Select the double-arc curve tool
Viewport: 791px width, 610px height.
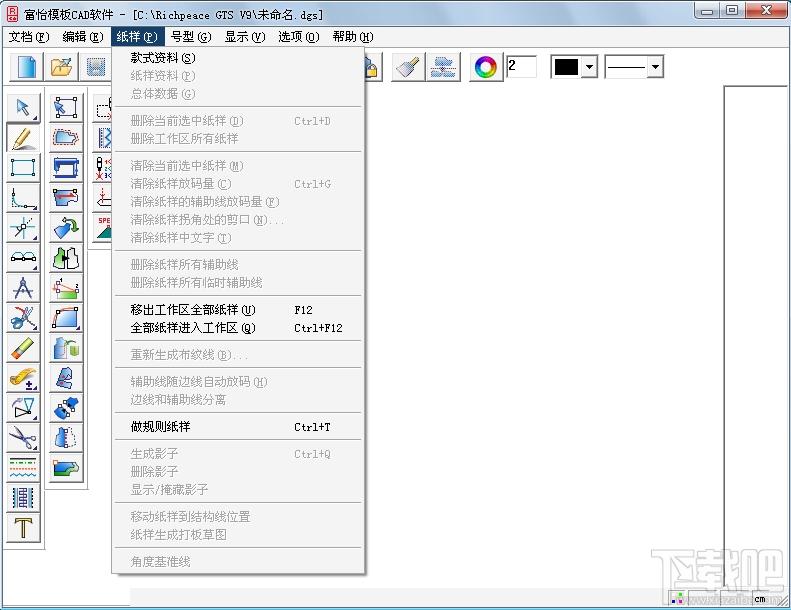click(x=23, y=257)
